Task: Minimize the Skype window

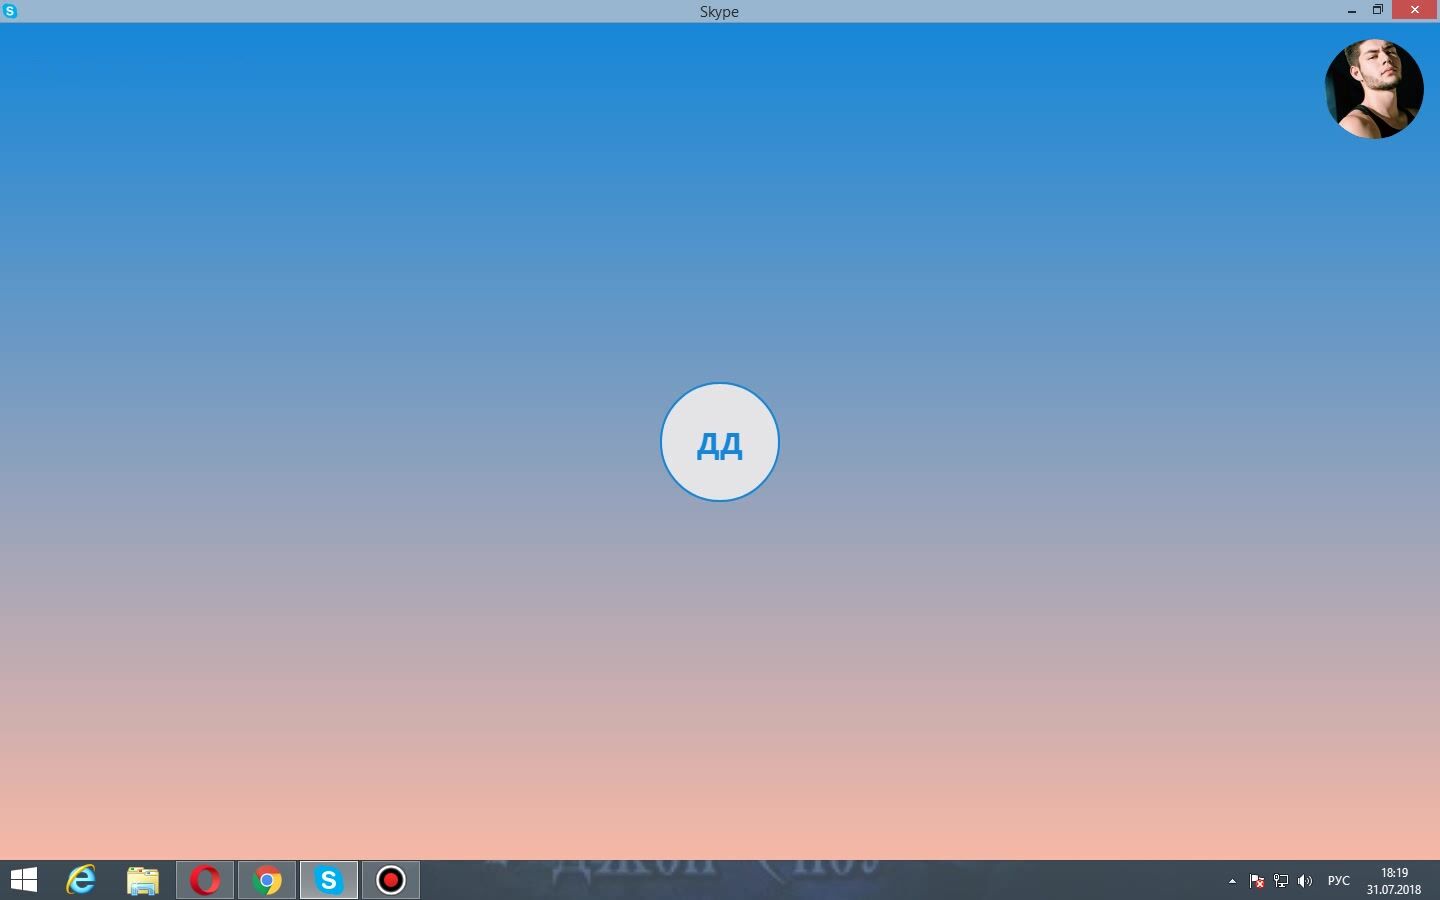Action: pyautogui.click(x=1352, y=10)
